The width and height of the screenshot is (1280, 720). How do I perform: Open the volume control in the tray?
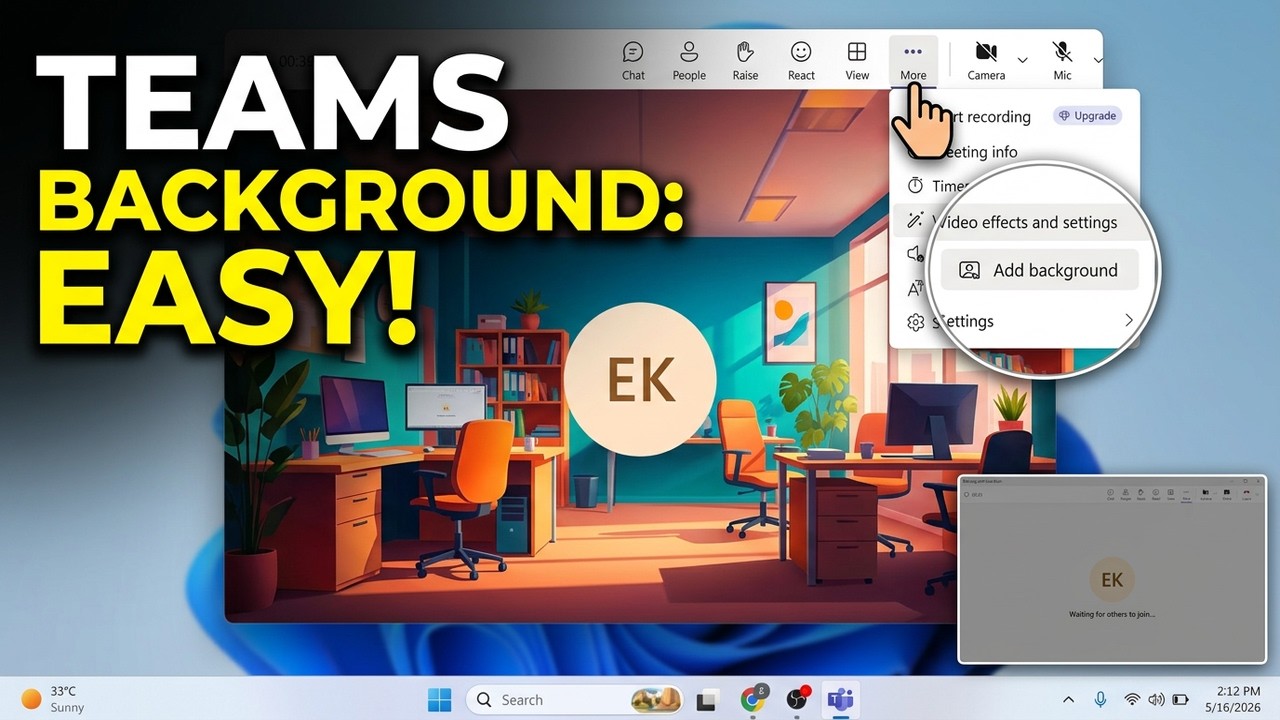pos(1157,700)
